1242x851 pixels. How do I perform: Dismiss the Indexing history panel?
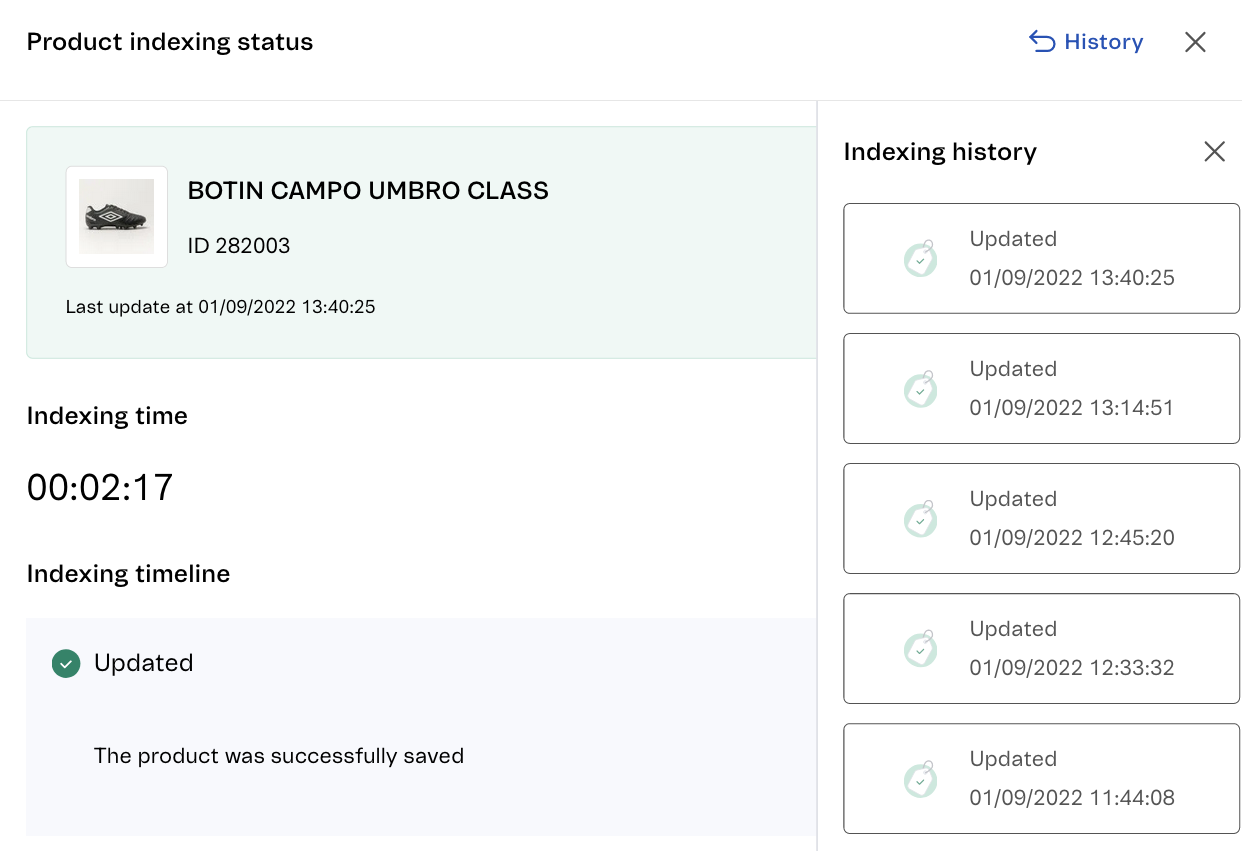[x=1214, y=151]
